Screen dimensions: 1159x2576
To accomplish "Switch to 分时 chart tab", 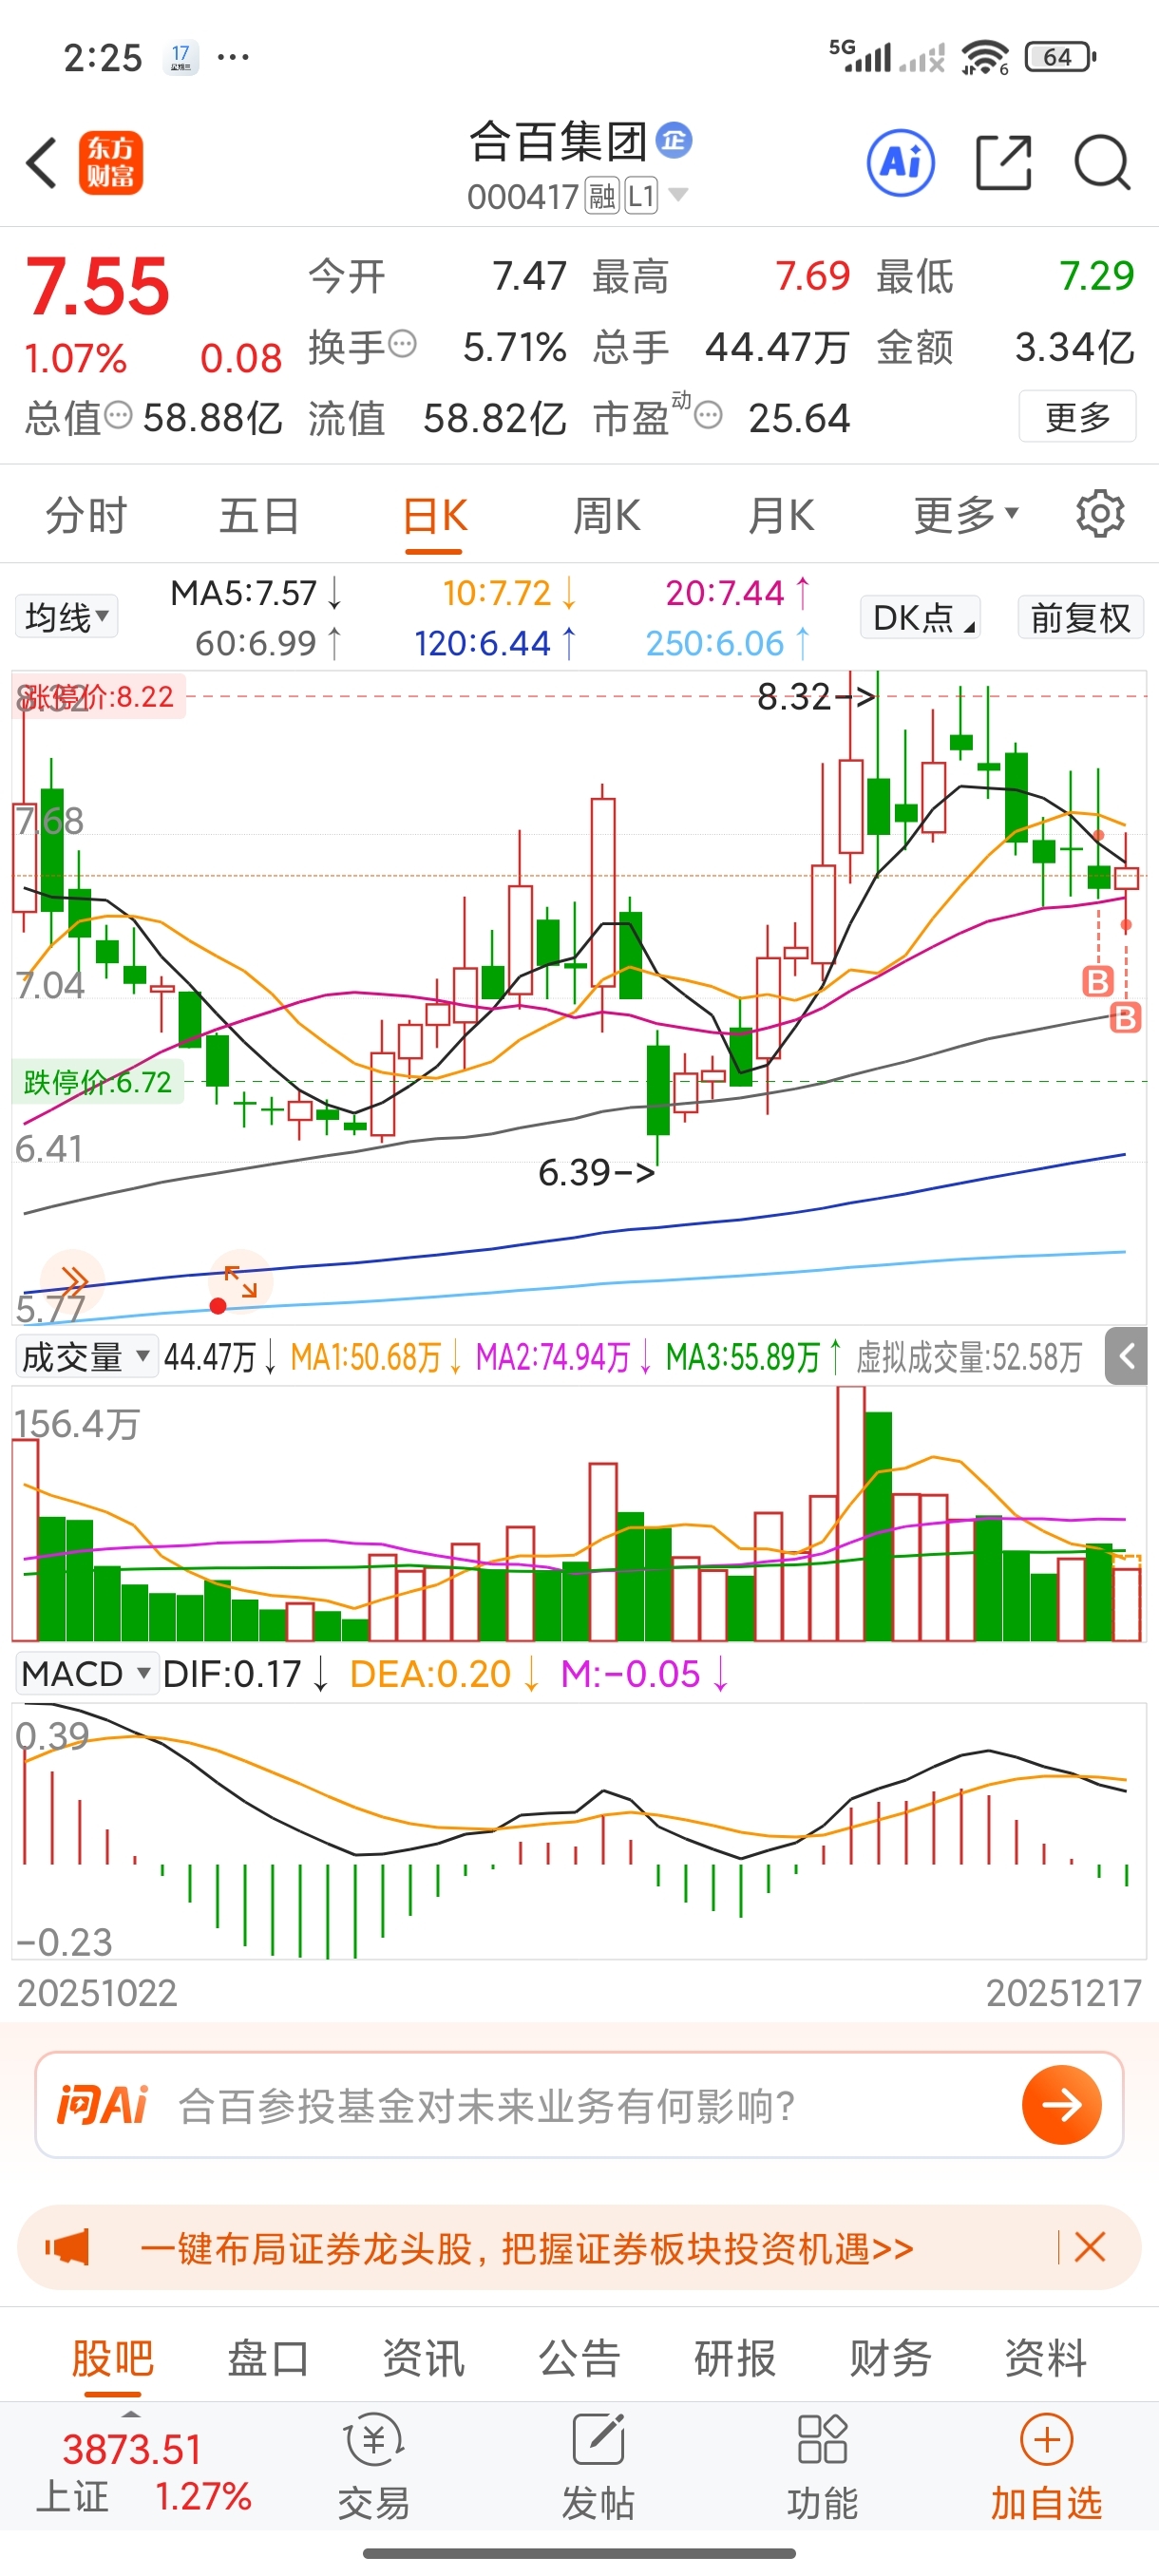I will (x=86, y=515).
